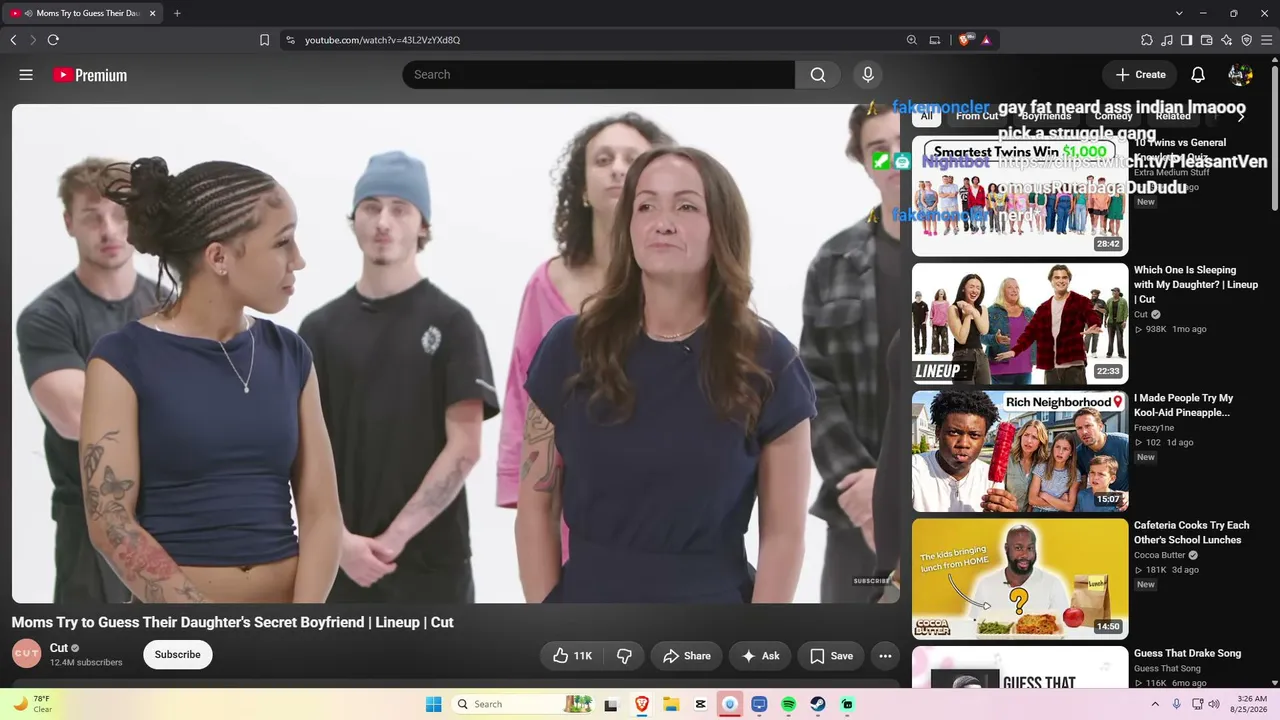Open the Windows Start menu

click(433, 704)
